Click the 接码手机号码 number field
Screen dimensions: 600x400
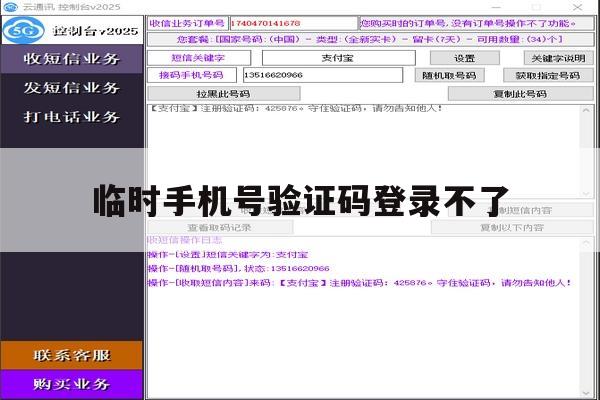pyautogui.click(x=323, y=75)
